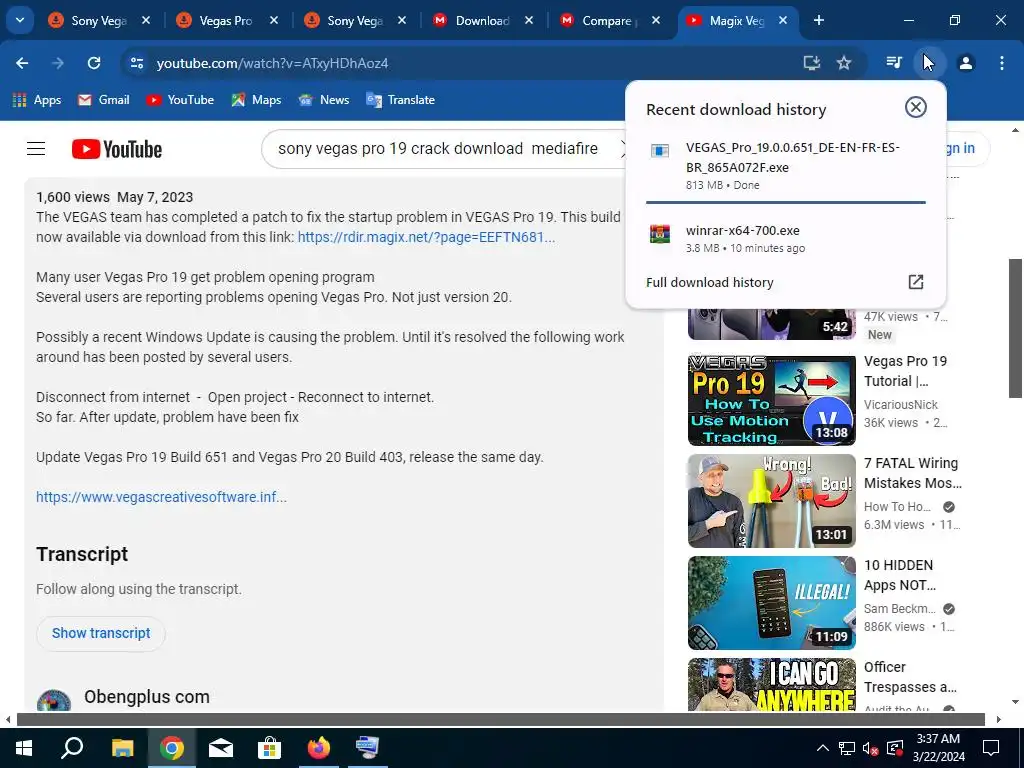
Task: Open Microsoft Store from the taskbar
Action: (269, 748)
